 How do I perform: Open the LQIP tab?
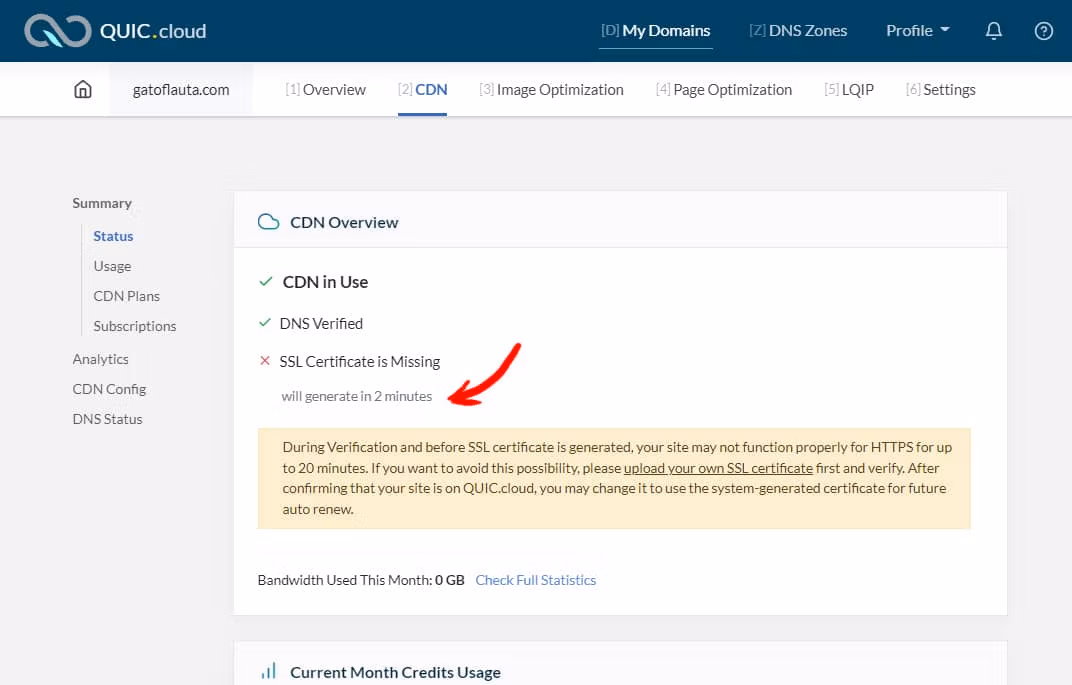[849, 90]
